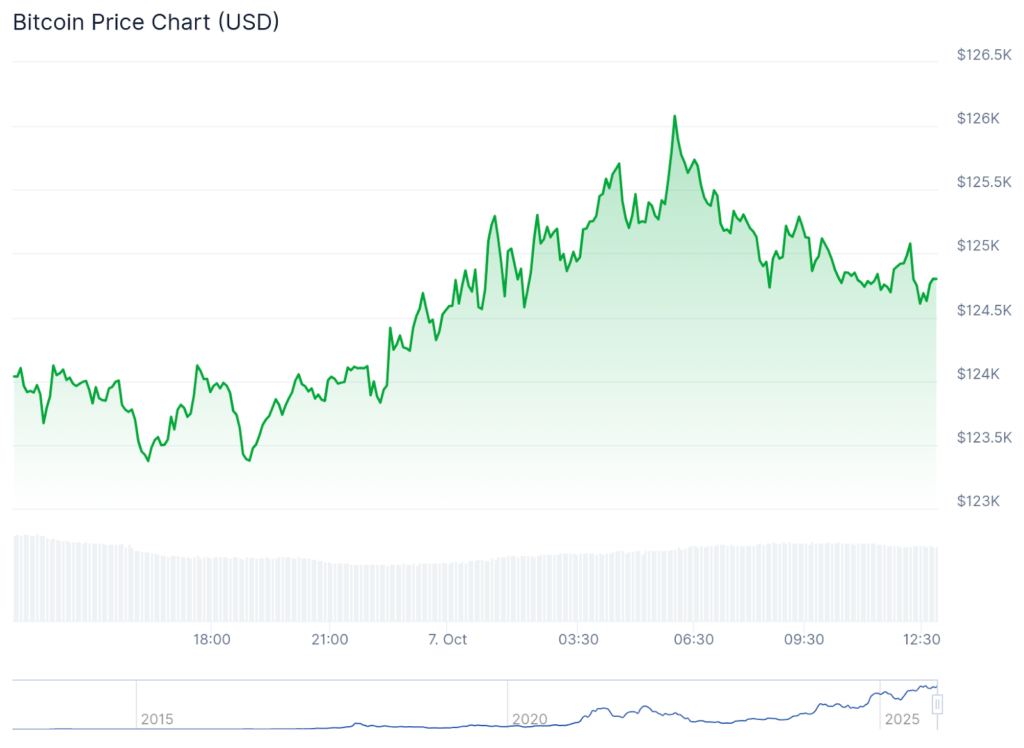Click the $123.5K price axis label
The width and height of the screenshot is (1024, 748).
[x=983, y=438]
